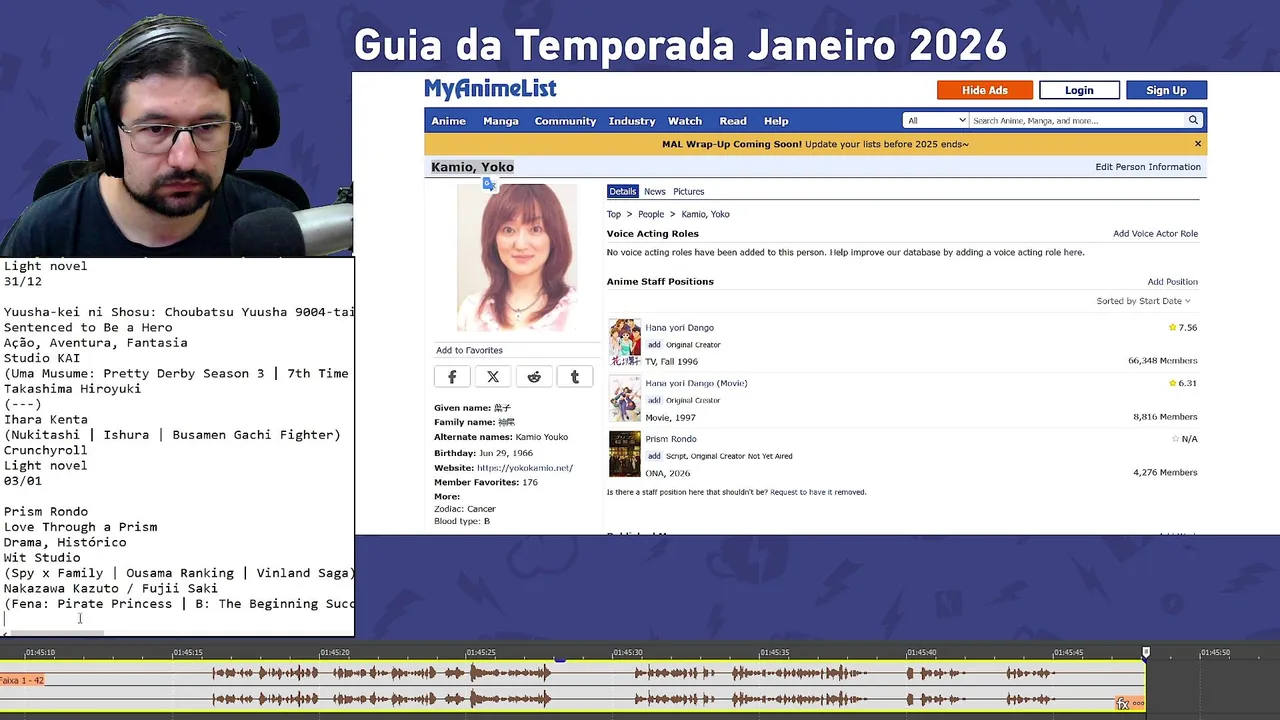
Task: Click Prism Rondo cover thumbnail
Action: pyautogui.click(x=625, y=454)
